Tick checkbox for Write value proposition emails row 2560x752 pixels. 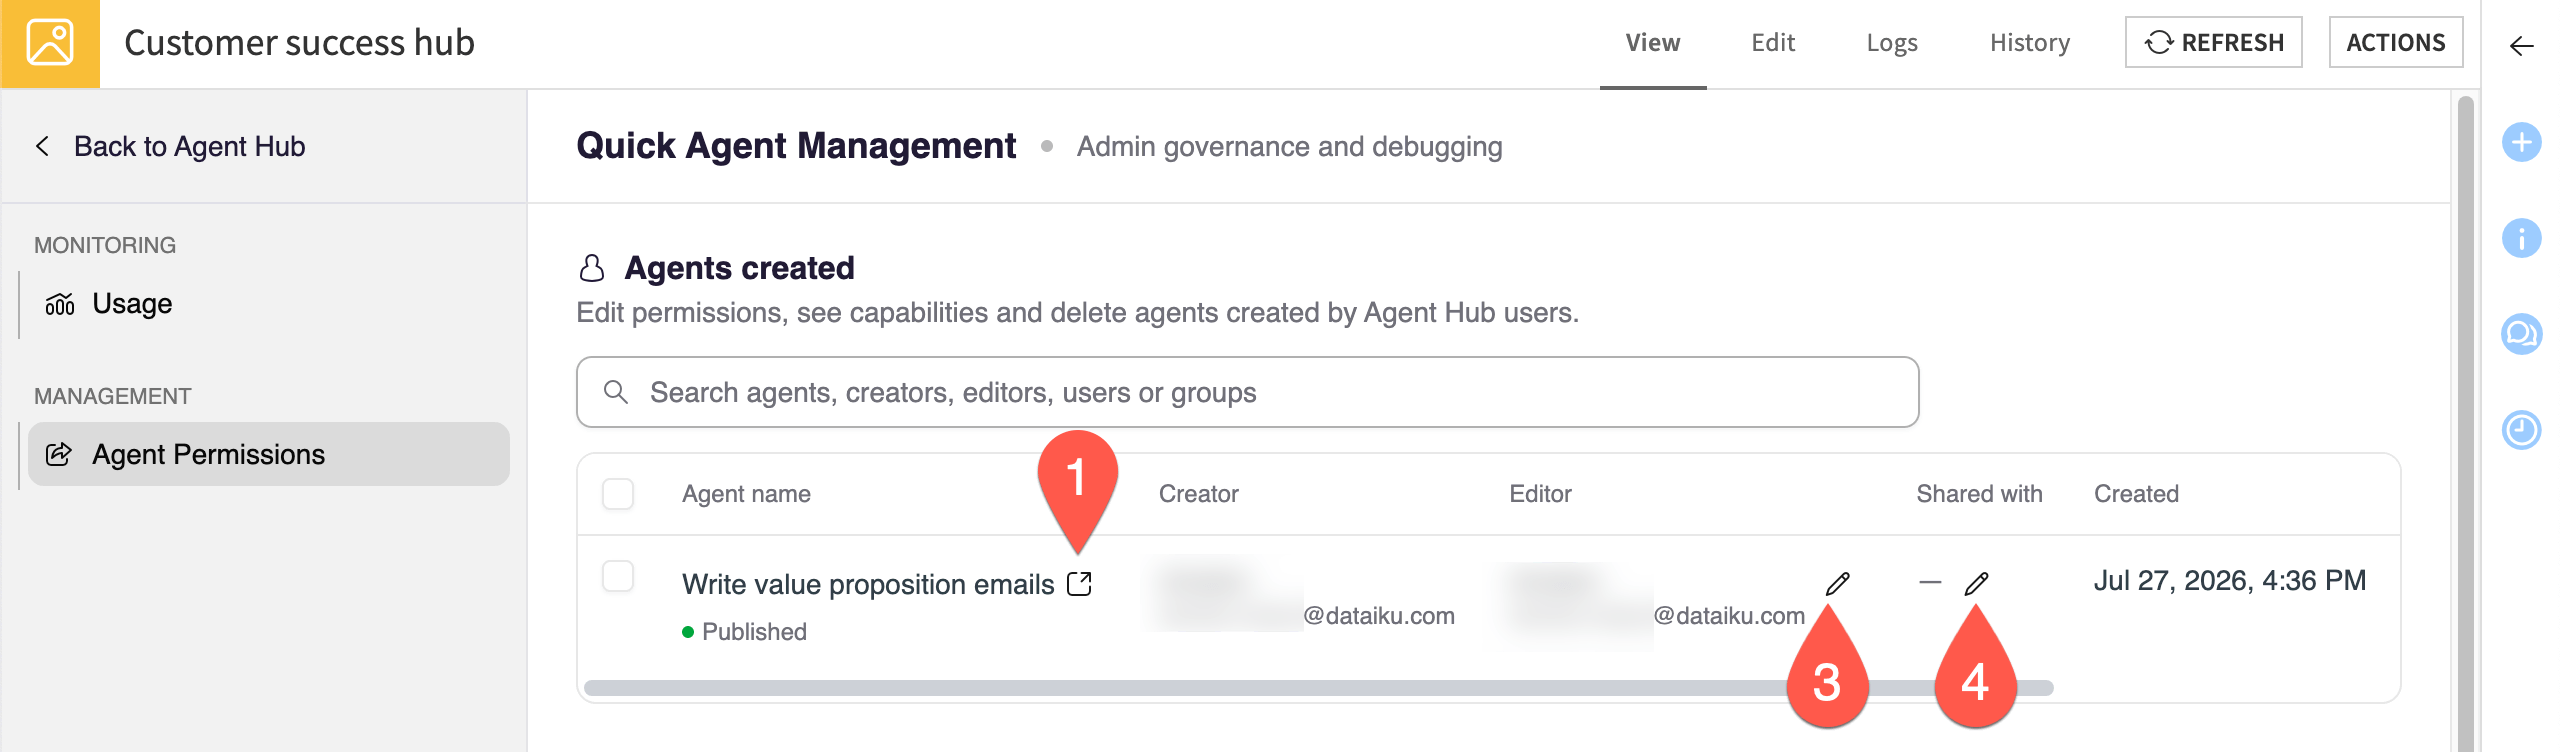coord(618,576)
